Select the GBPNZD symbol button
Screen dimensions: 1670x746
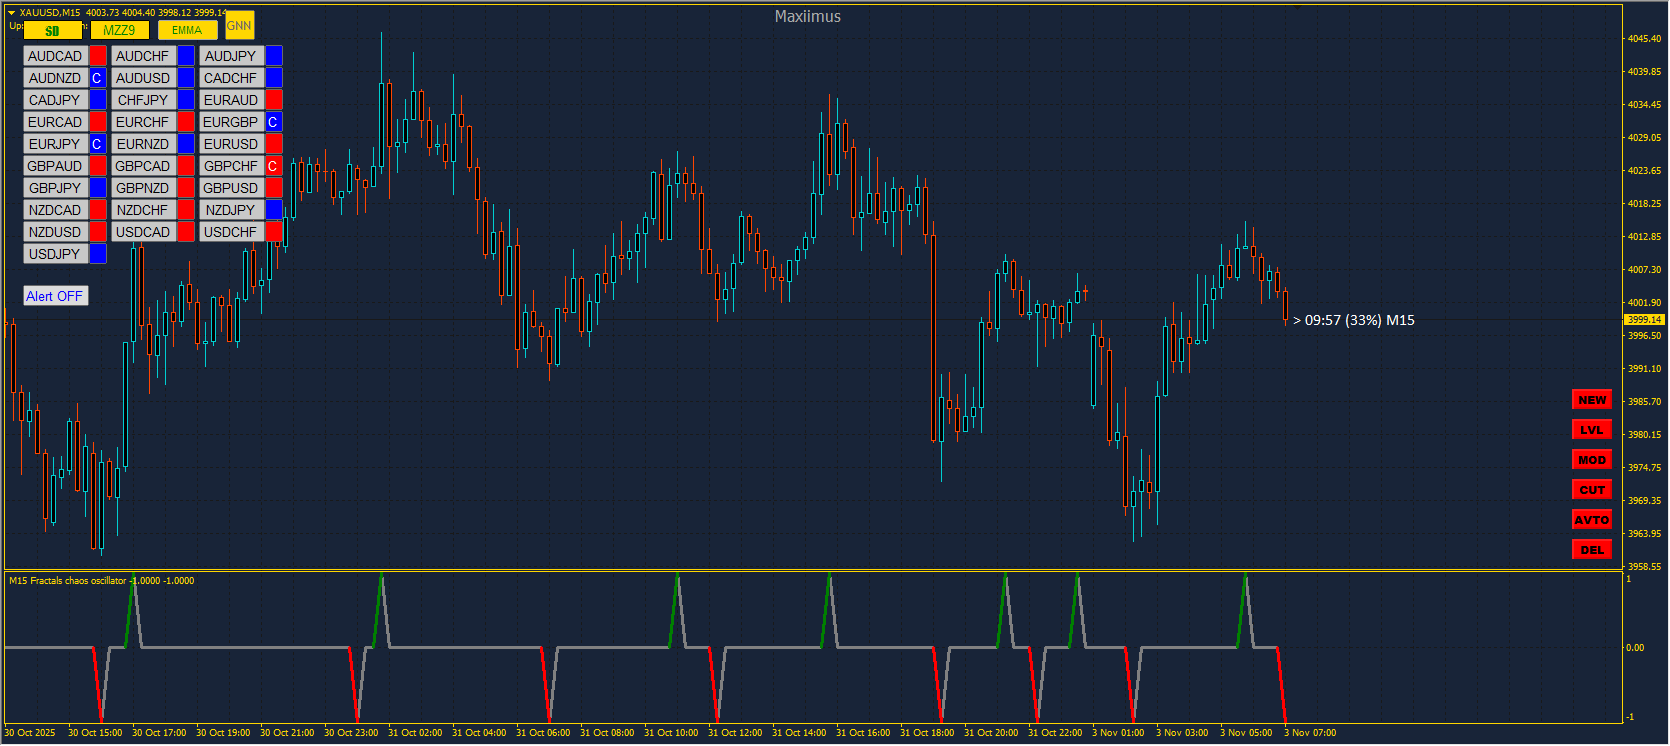pyautogui.click(x=143, y=188)
